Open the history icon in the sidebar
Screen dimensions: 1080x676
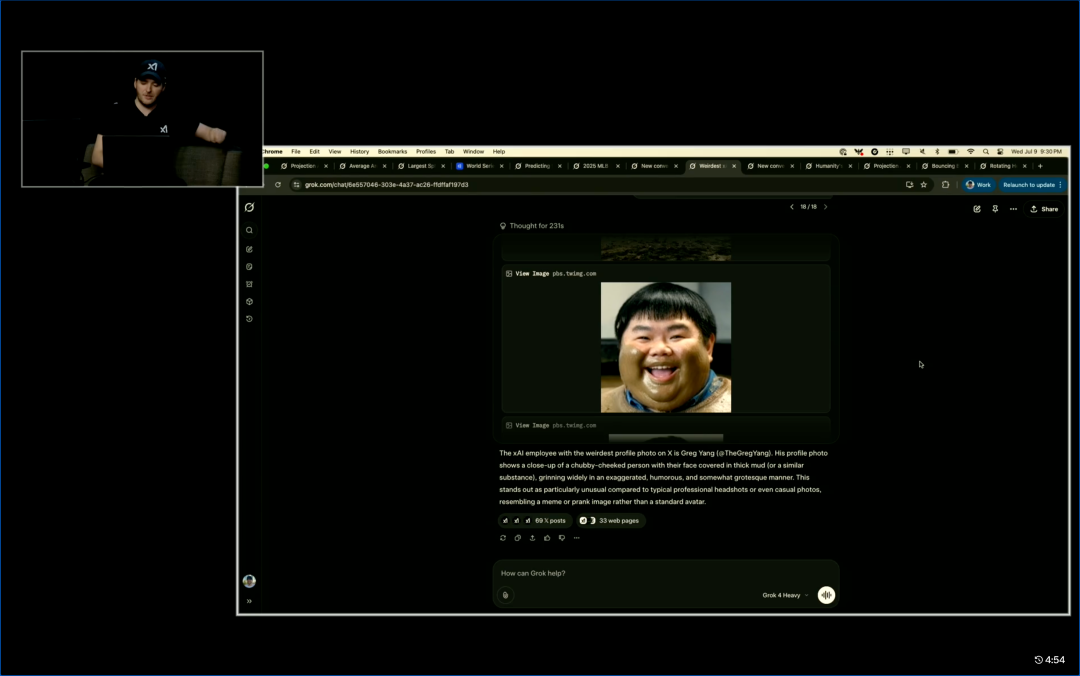pos(249,319)
